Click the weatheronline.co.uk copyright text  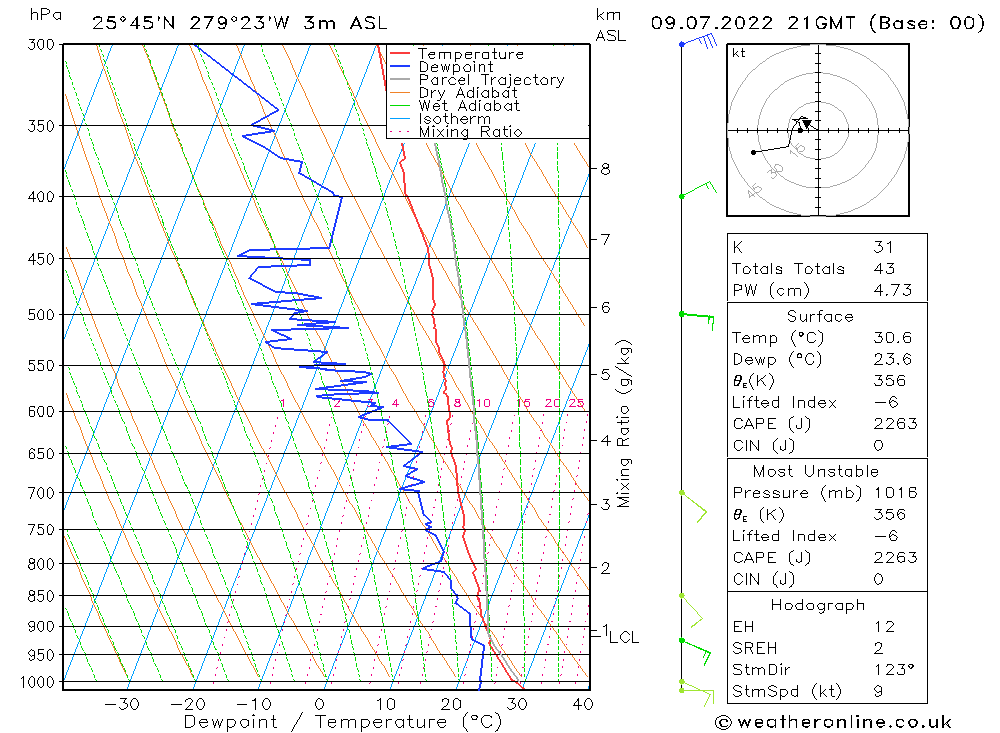pos(834,722)
